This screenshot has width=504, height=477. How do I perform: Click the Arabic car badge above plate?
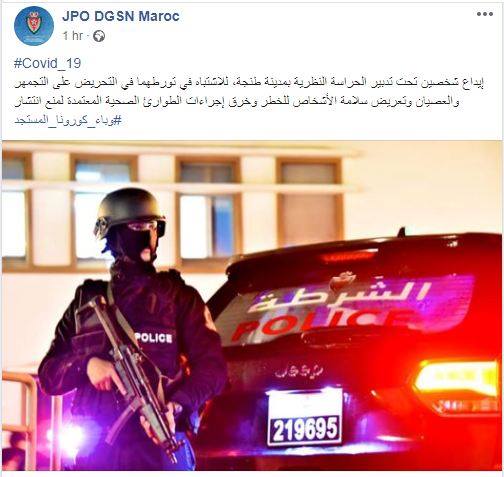tap(299, 371)
